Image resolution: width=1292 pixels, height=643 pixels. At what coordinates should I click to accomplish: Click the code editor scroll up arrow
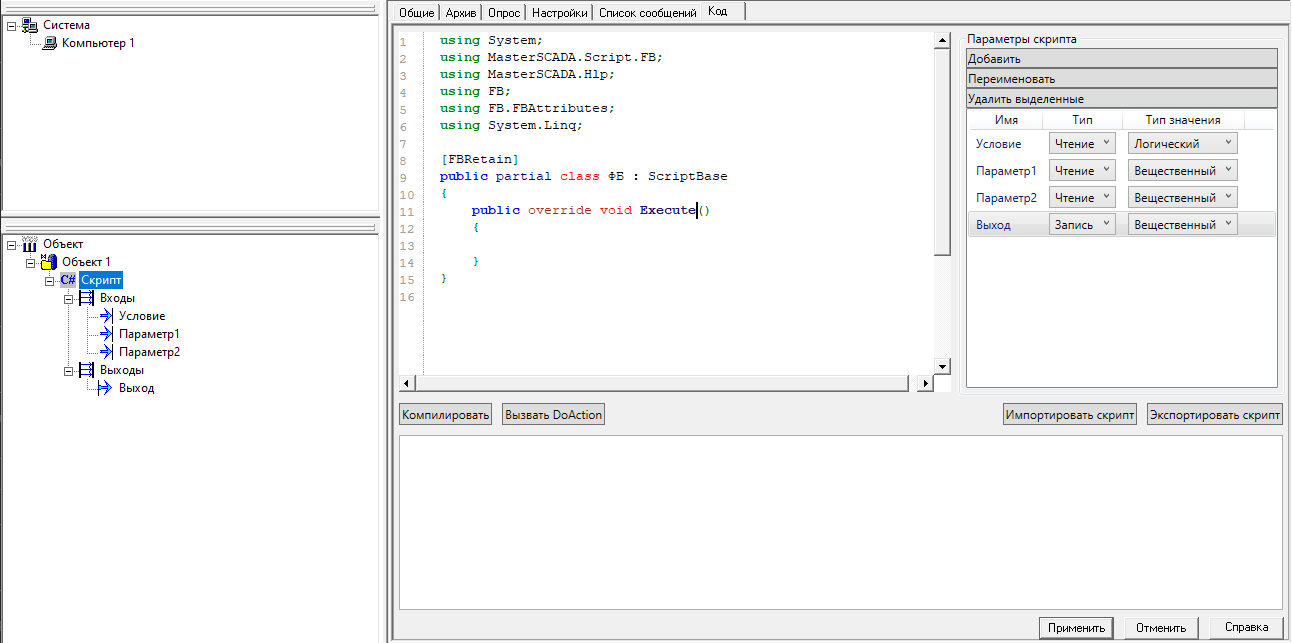tap(942, 40)
